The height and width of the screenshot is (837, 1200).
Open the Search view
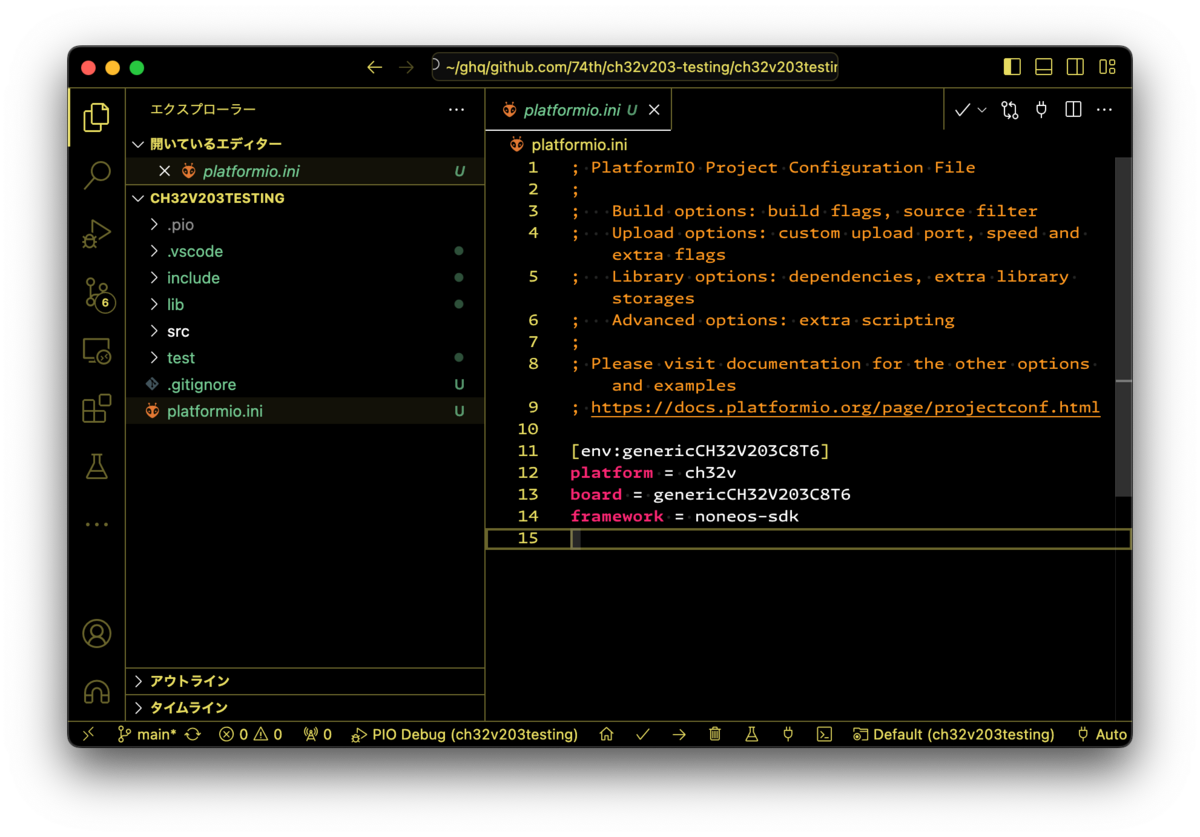coord(97,175)
